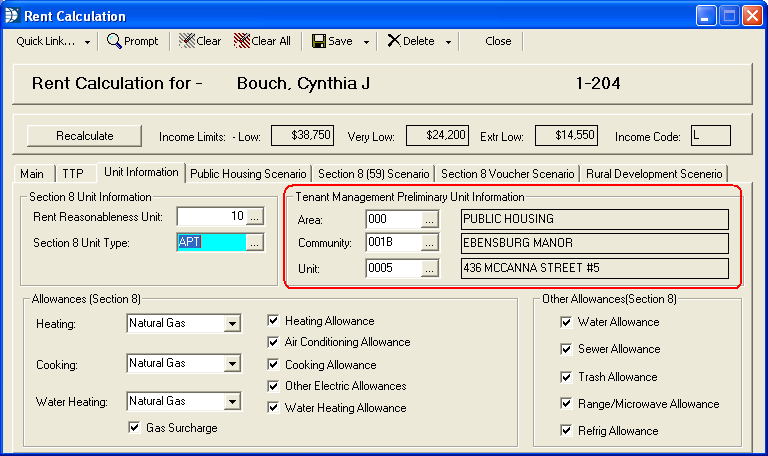Image resolution: width=768 pixels, height=456 pixels.
Task: Click the Prompt magnifier icon
Action: (114, 41)
